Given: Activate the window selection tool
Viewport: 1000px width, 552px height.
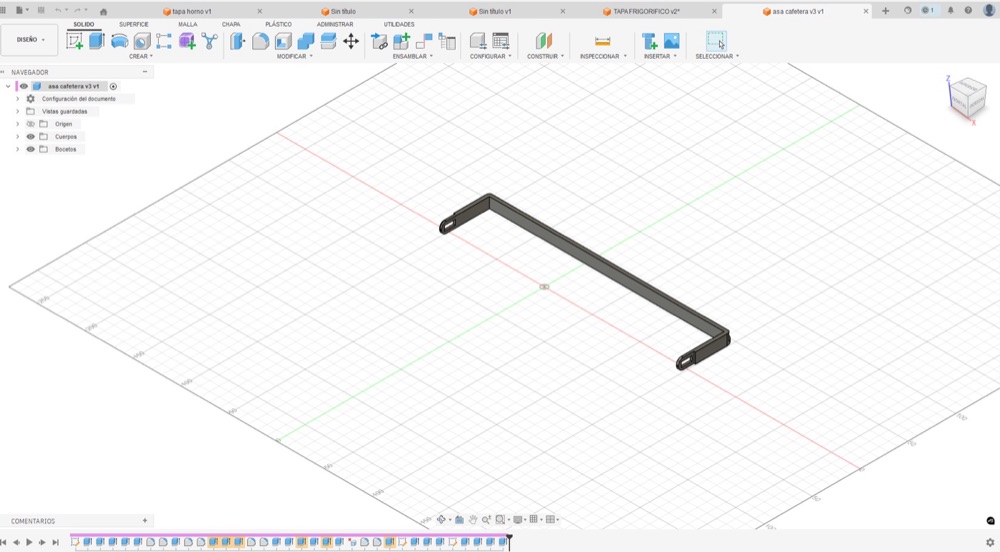Looking at the screenshot, I should (x=716, y=41).
